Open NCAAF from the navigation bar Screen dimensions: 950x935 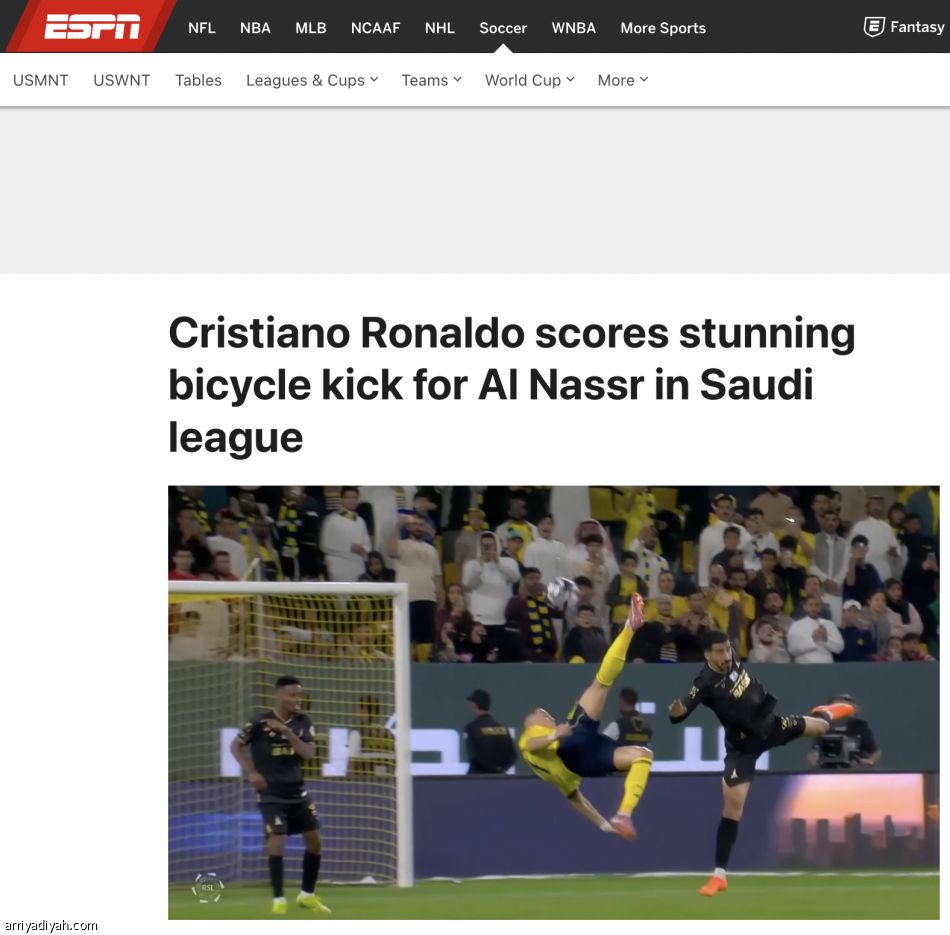tap(376, 28)
